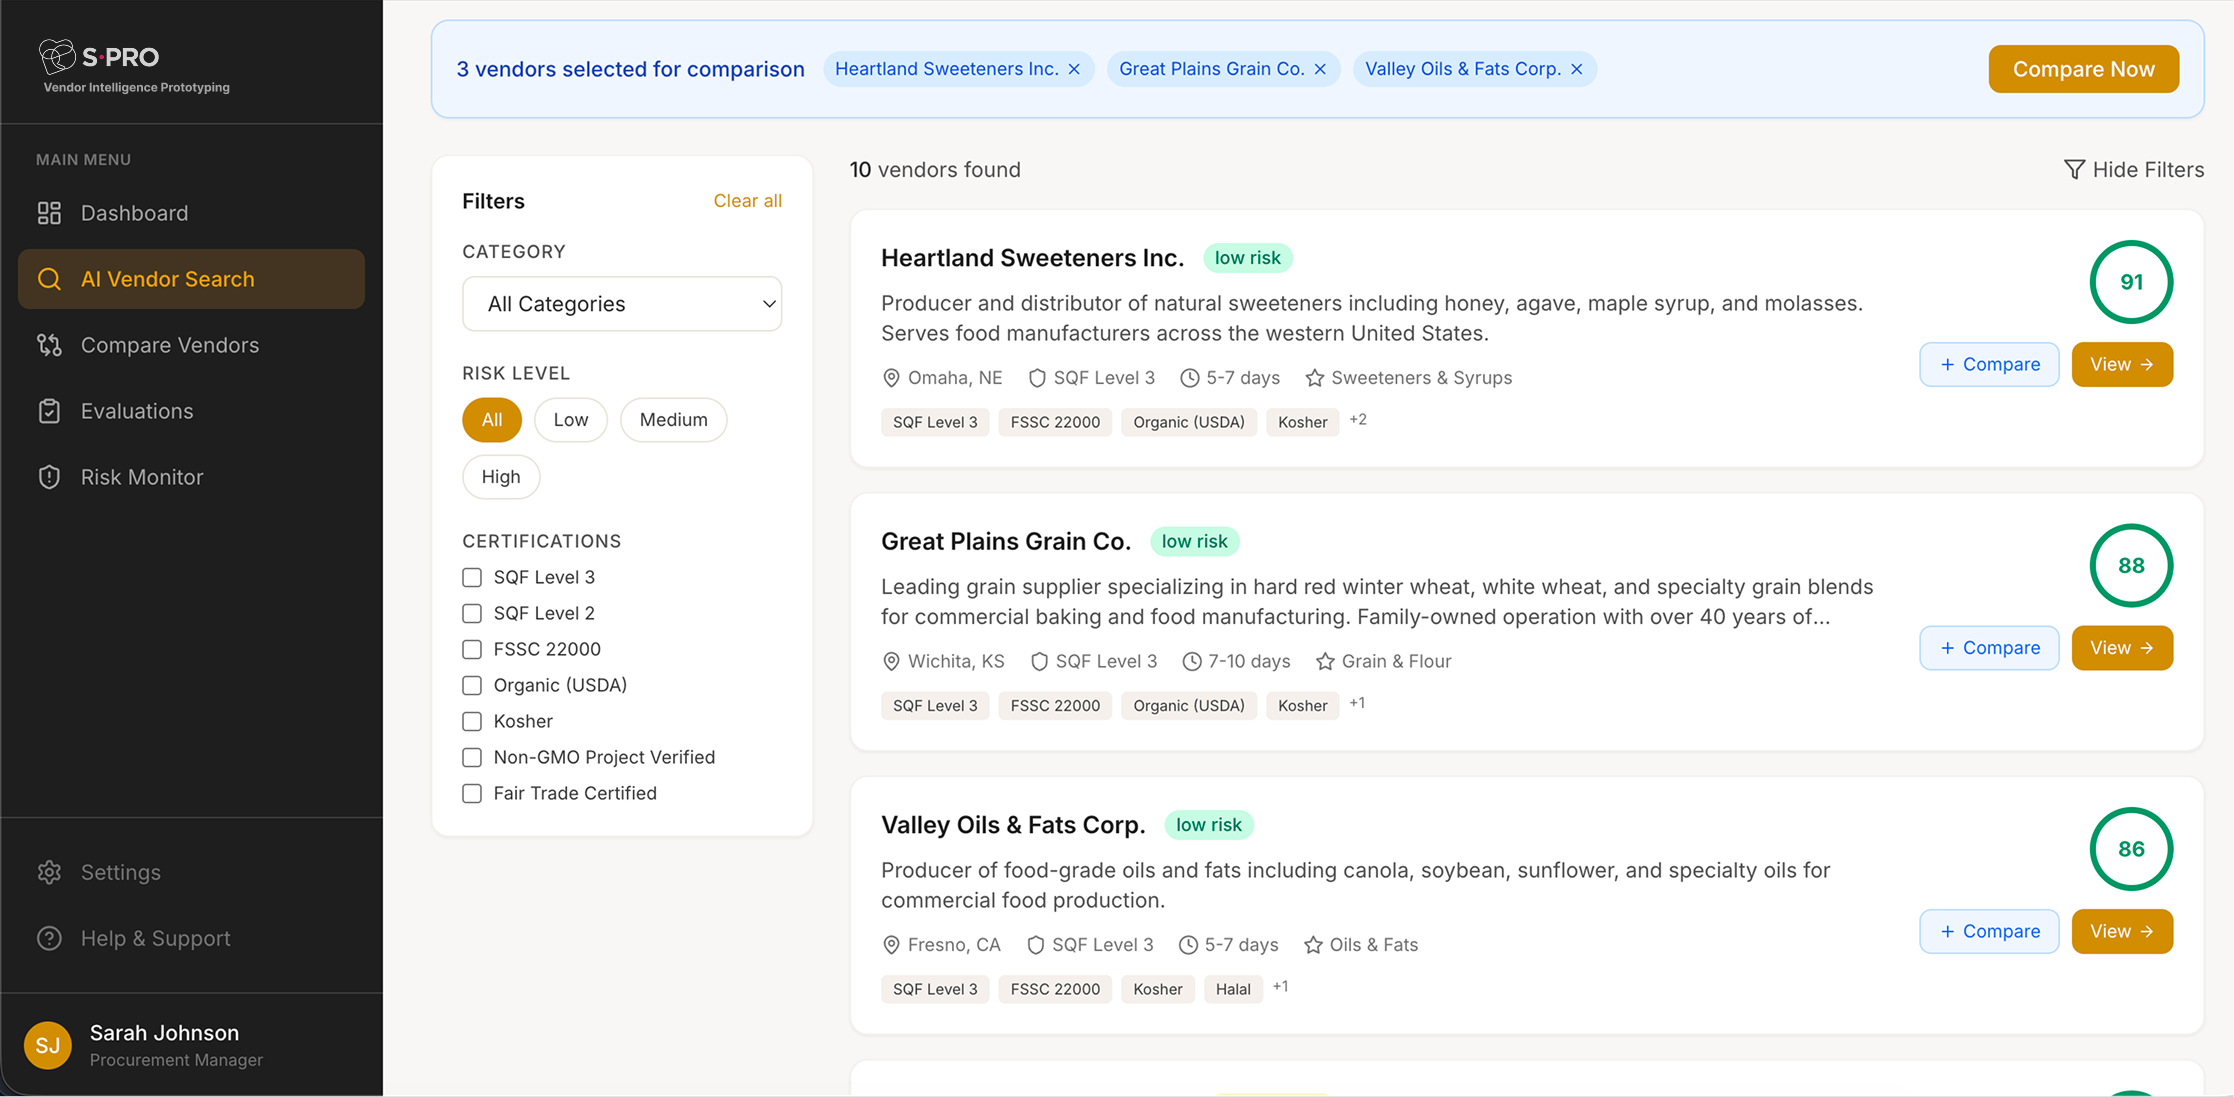2234x1097 pixels.
Task: Remove Great Plains Grain Co. from comparison
Action: [1321, 68]
